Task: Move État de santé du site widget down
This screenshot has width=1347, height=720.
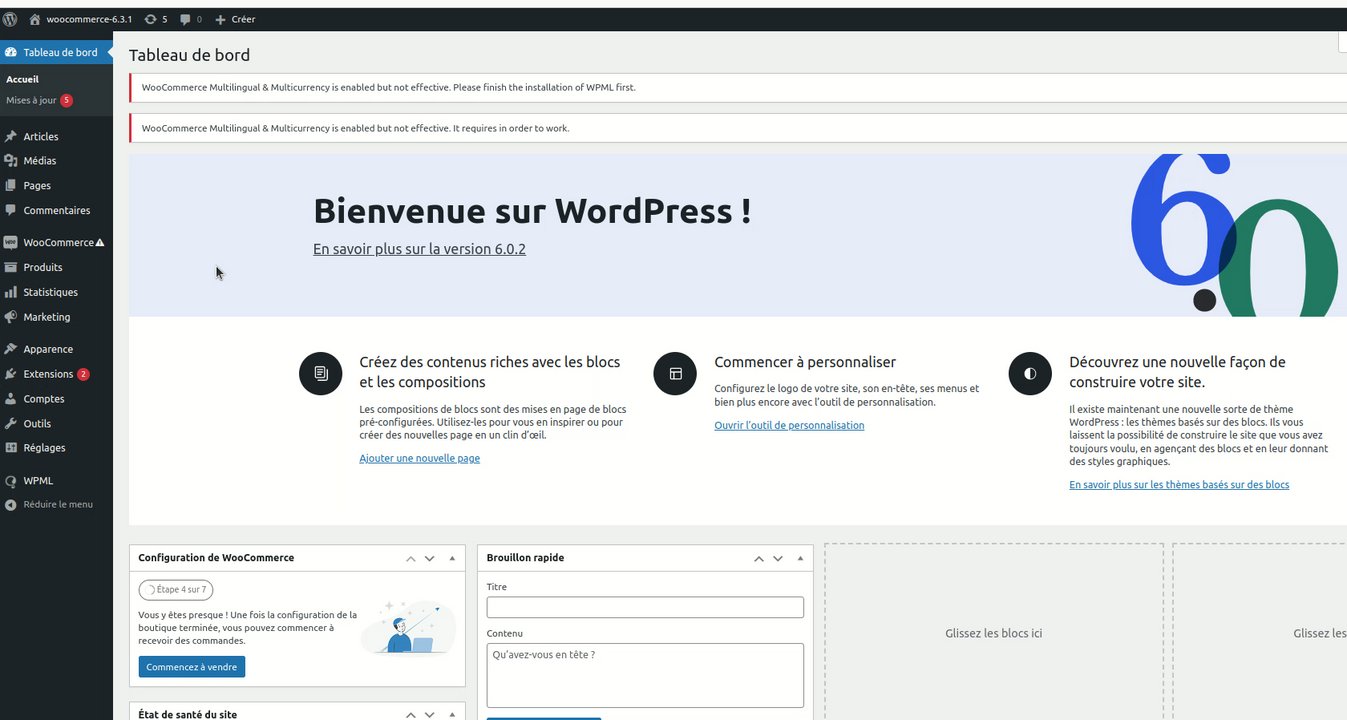Action: [430, 715]
